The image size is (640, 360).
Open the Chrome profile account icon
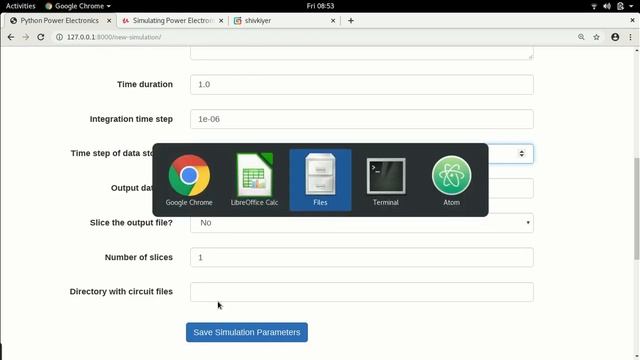(615, 37)
